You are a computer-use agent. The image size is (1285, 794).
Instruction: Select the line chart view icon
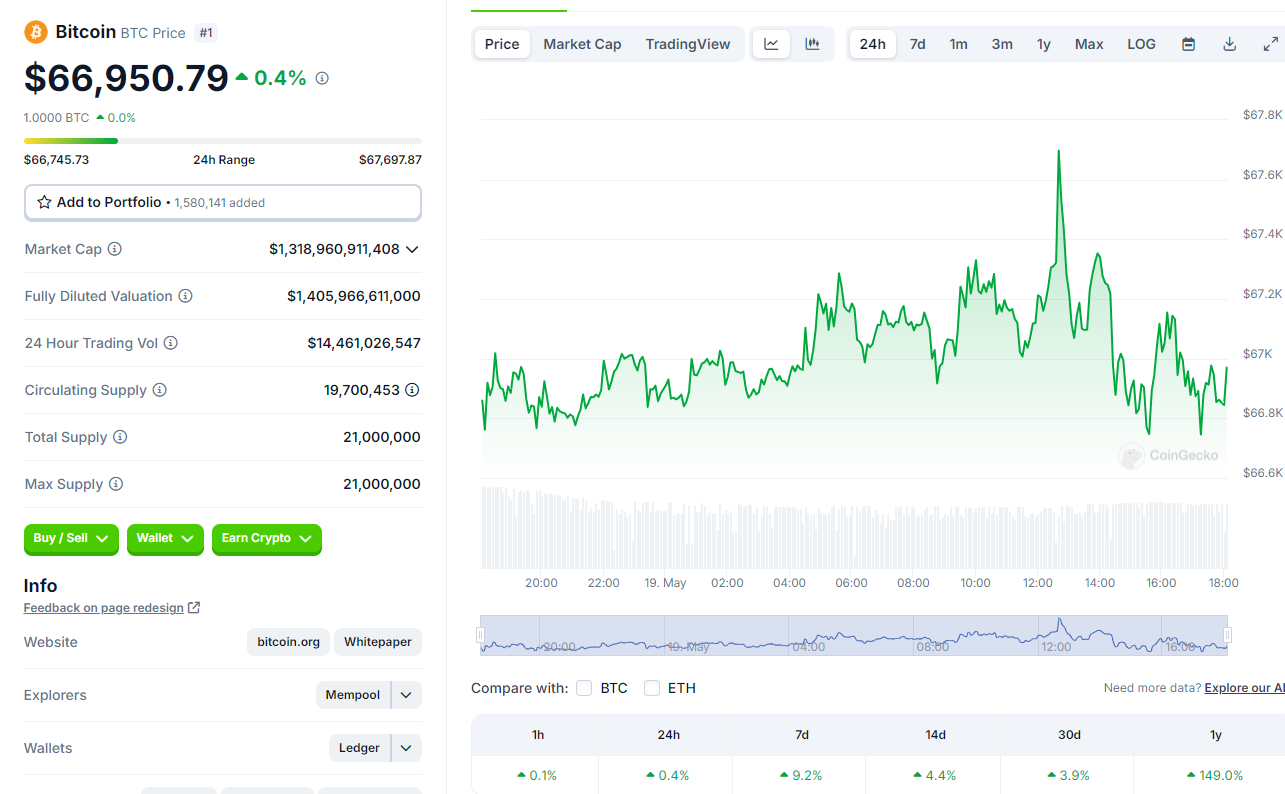[771, 44]
